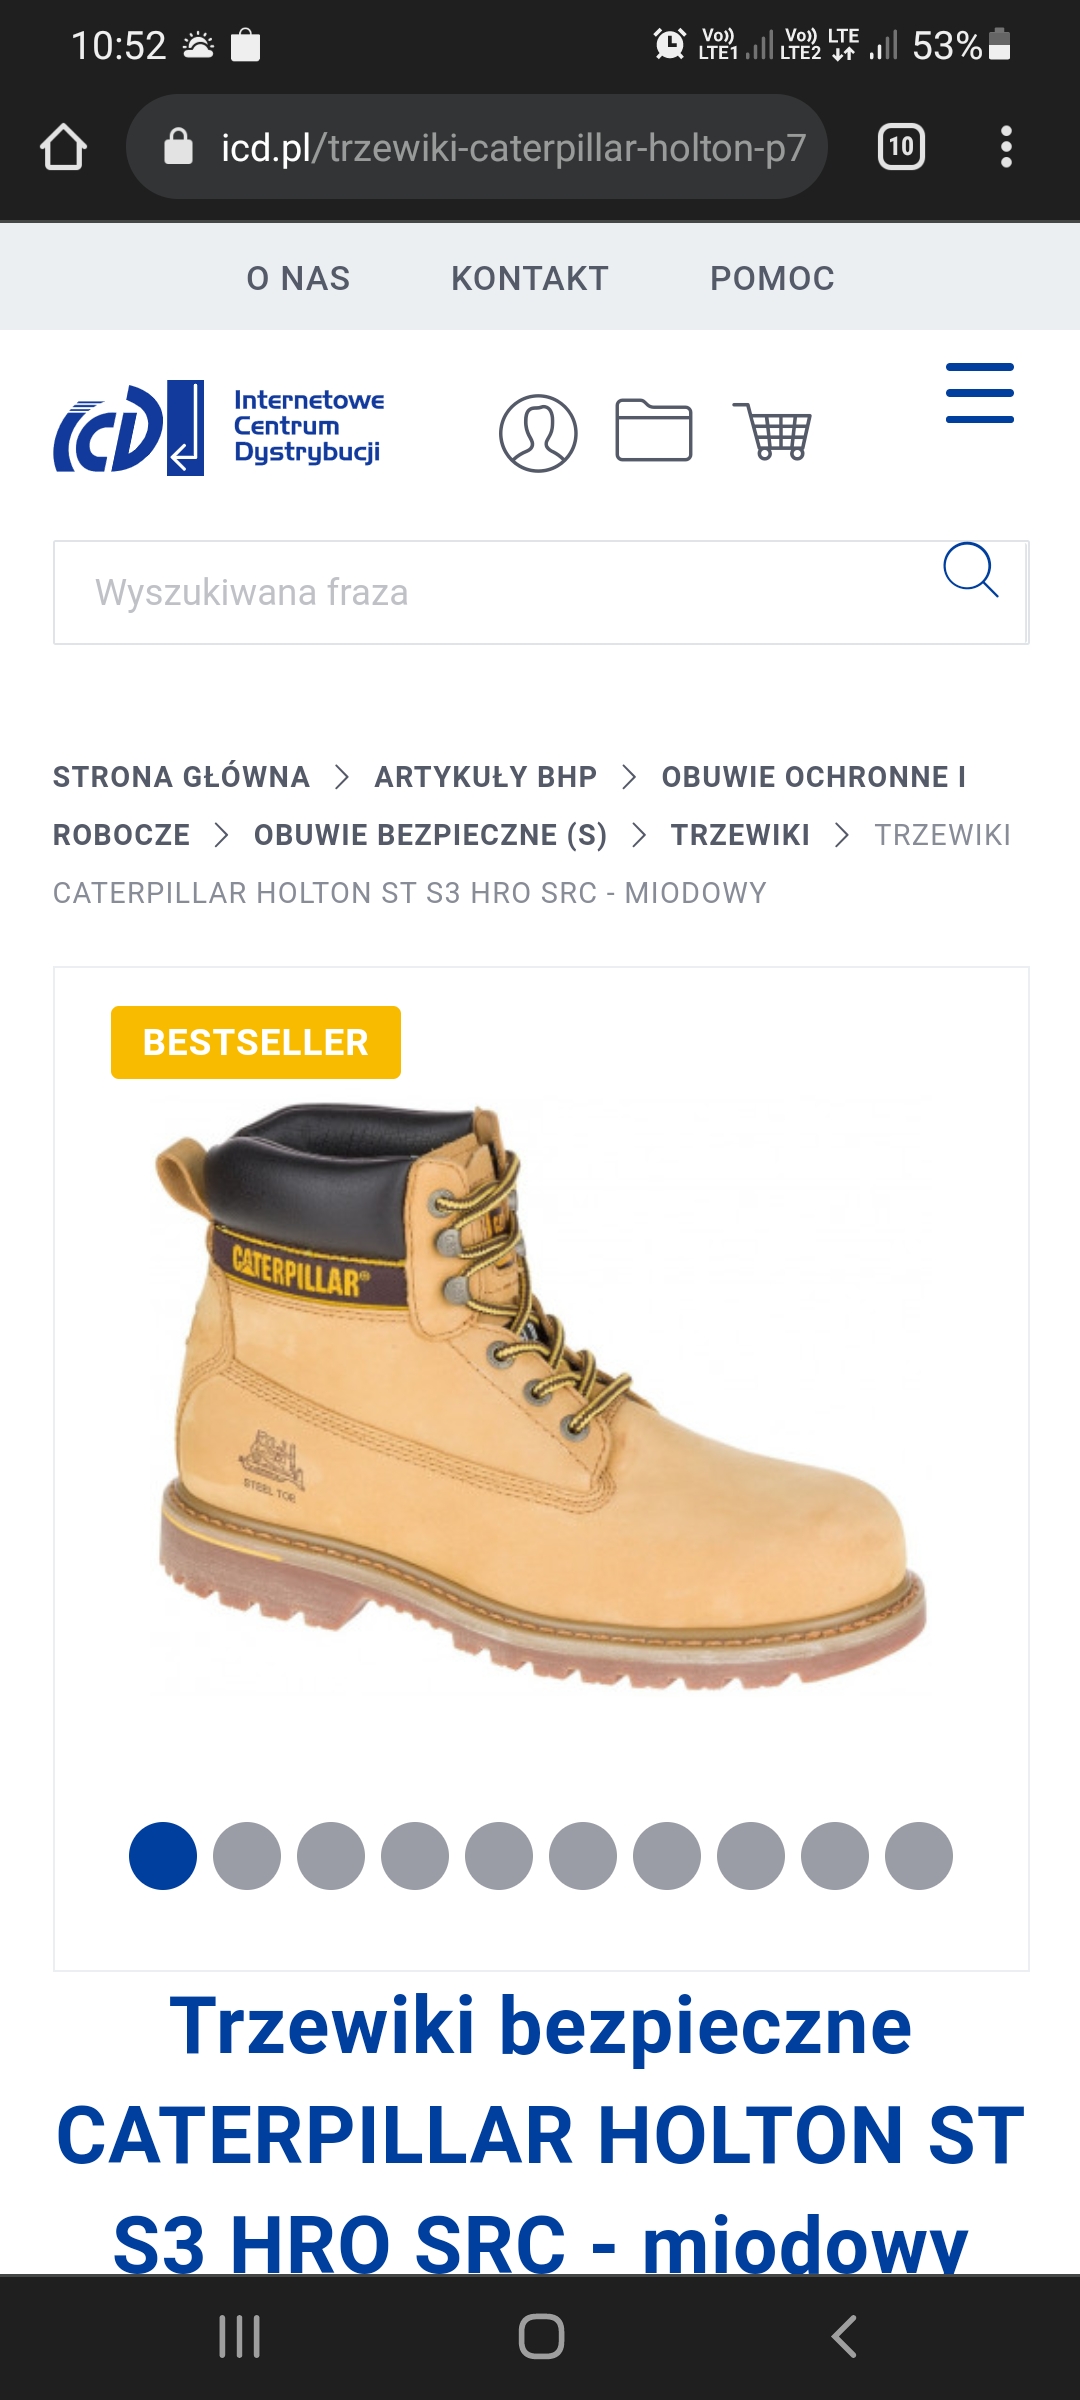Image resolution: width=1080 pixels, height=2400 pixels.
Task: Open the O NAS menu item
Action: pos(298,278)
